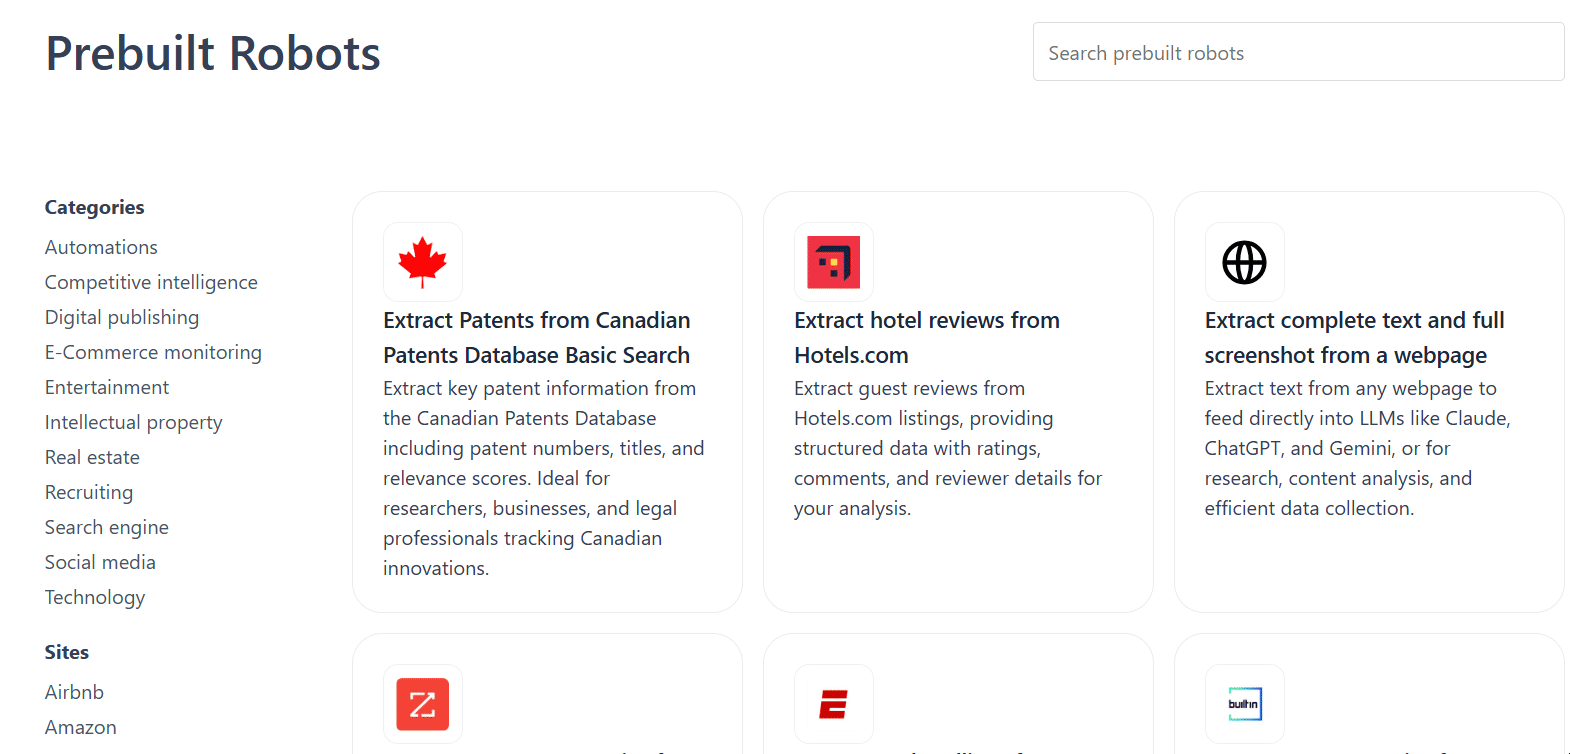Select the Competitive intelligence category
The height and width of the screenshot is (754, 1570).
151,282
